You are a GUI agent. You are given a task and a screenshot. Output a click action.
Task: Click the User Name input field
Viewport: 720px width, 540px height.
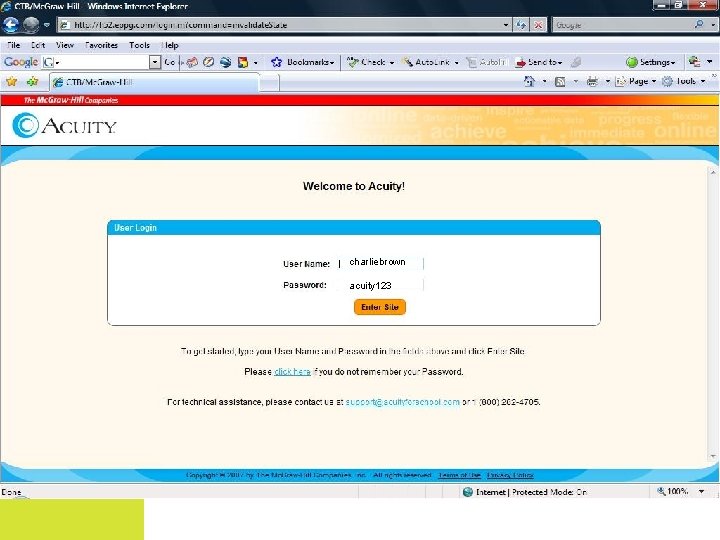(382, 263)
